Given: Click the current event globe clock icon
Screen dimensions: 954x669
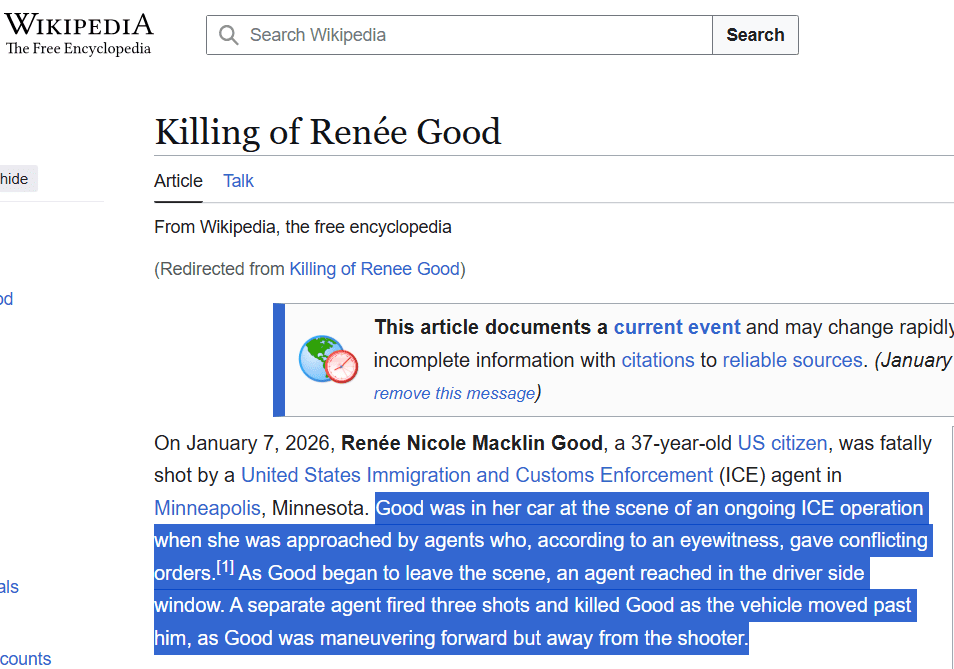Looking at the screenshot, I should (328, 359).
